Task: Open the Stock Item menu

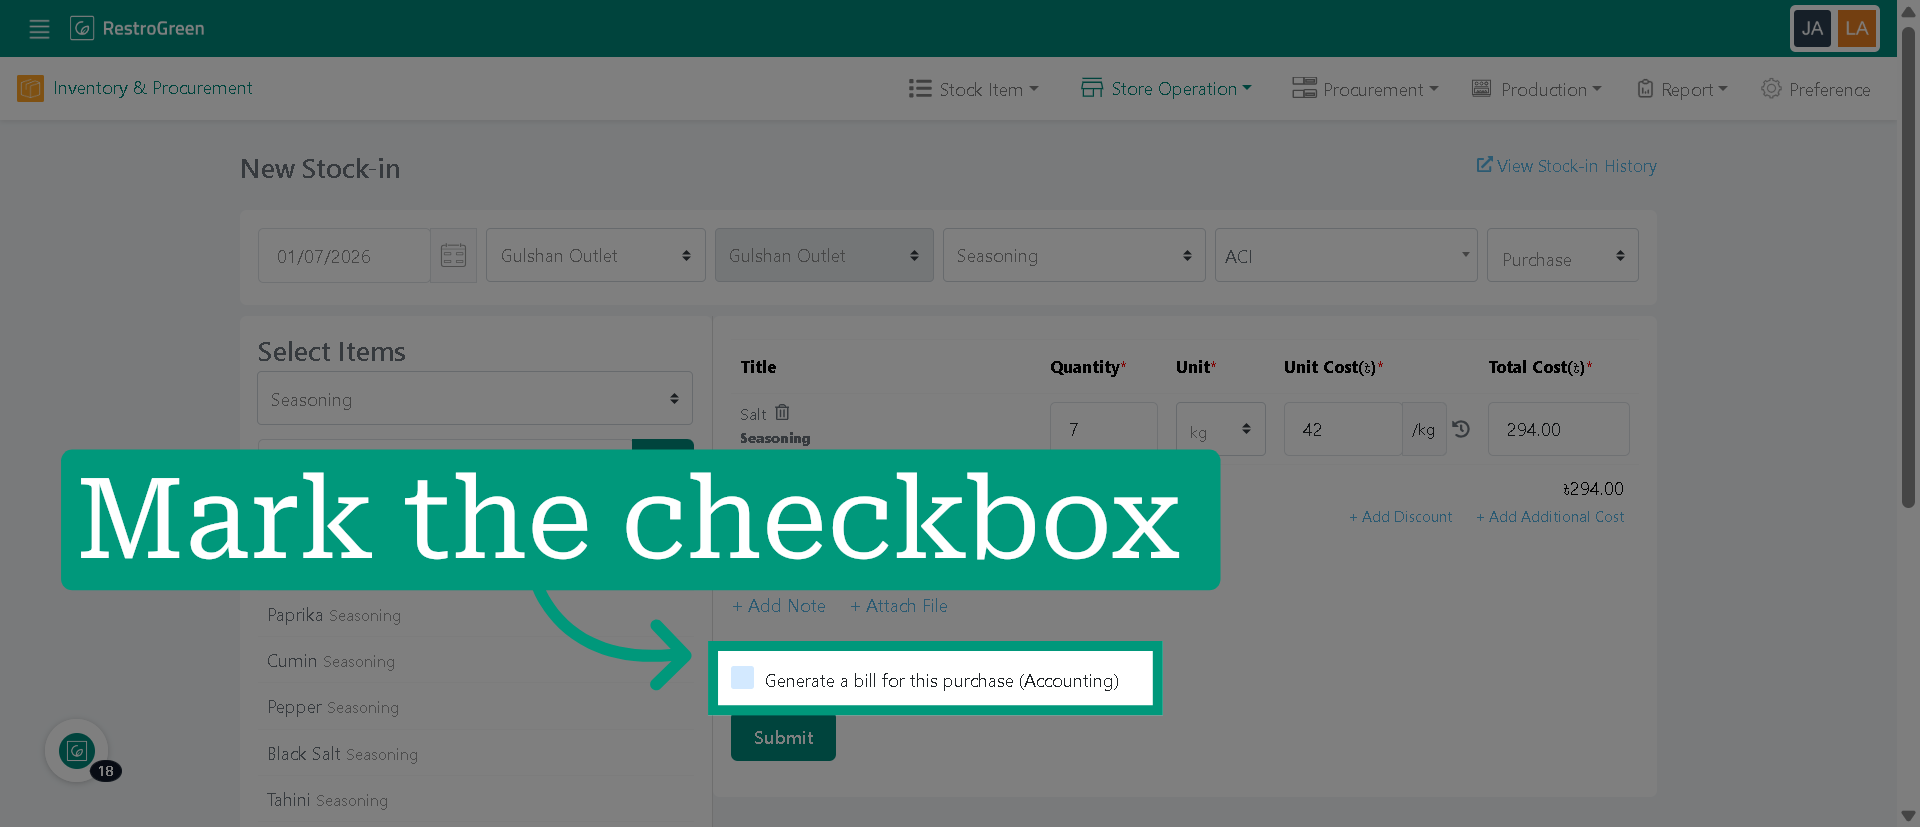Action: click(x=973, y=89)
